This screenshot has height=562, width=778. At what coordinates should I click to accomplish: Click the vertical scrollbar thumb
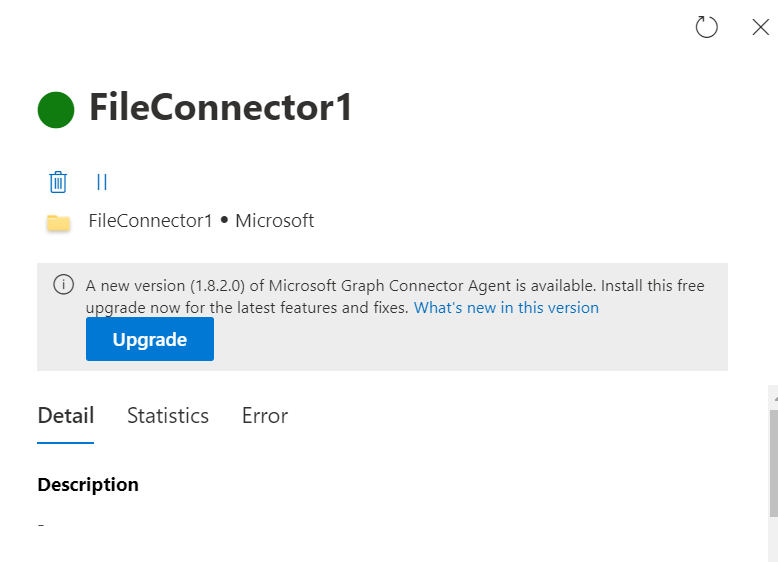773,460
